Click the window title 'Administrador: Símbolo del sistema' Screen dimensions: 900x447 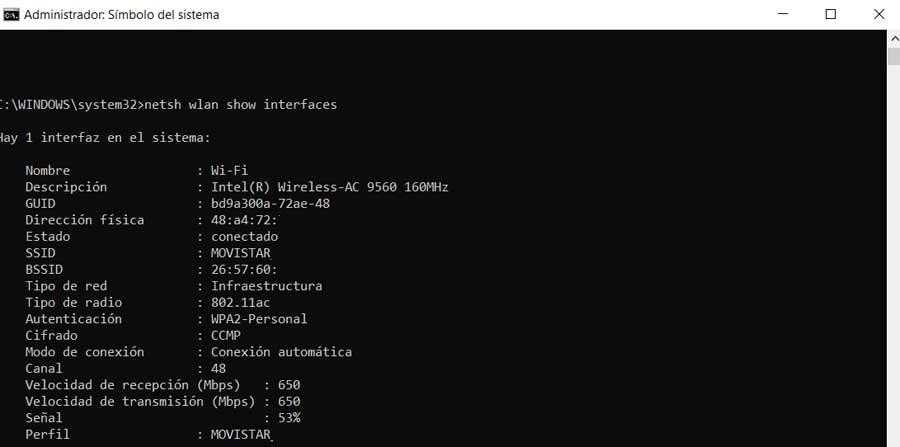point(121,15)
